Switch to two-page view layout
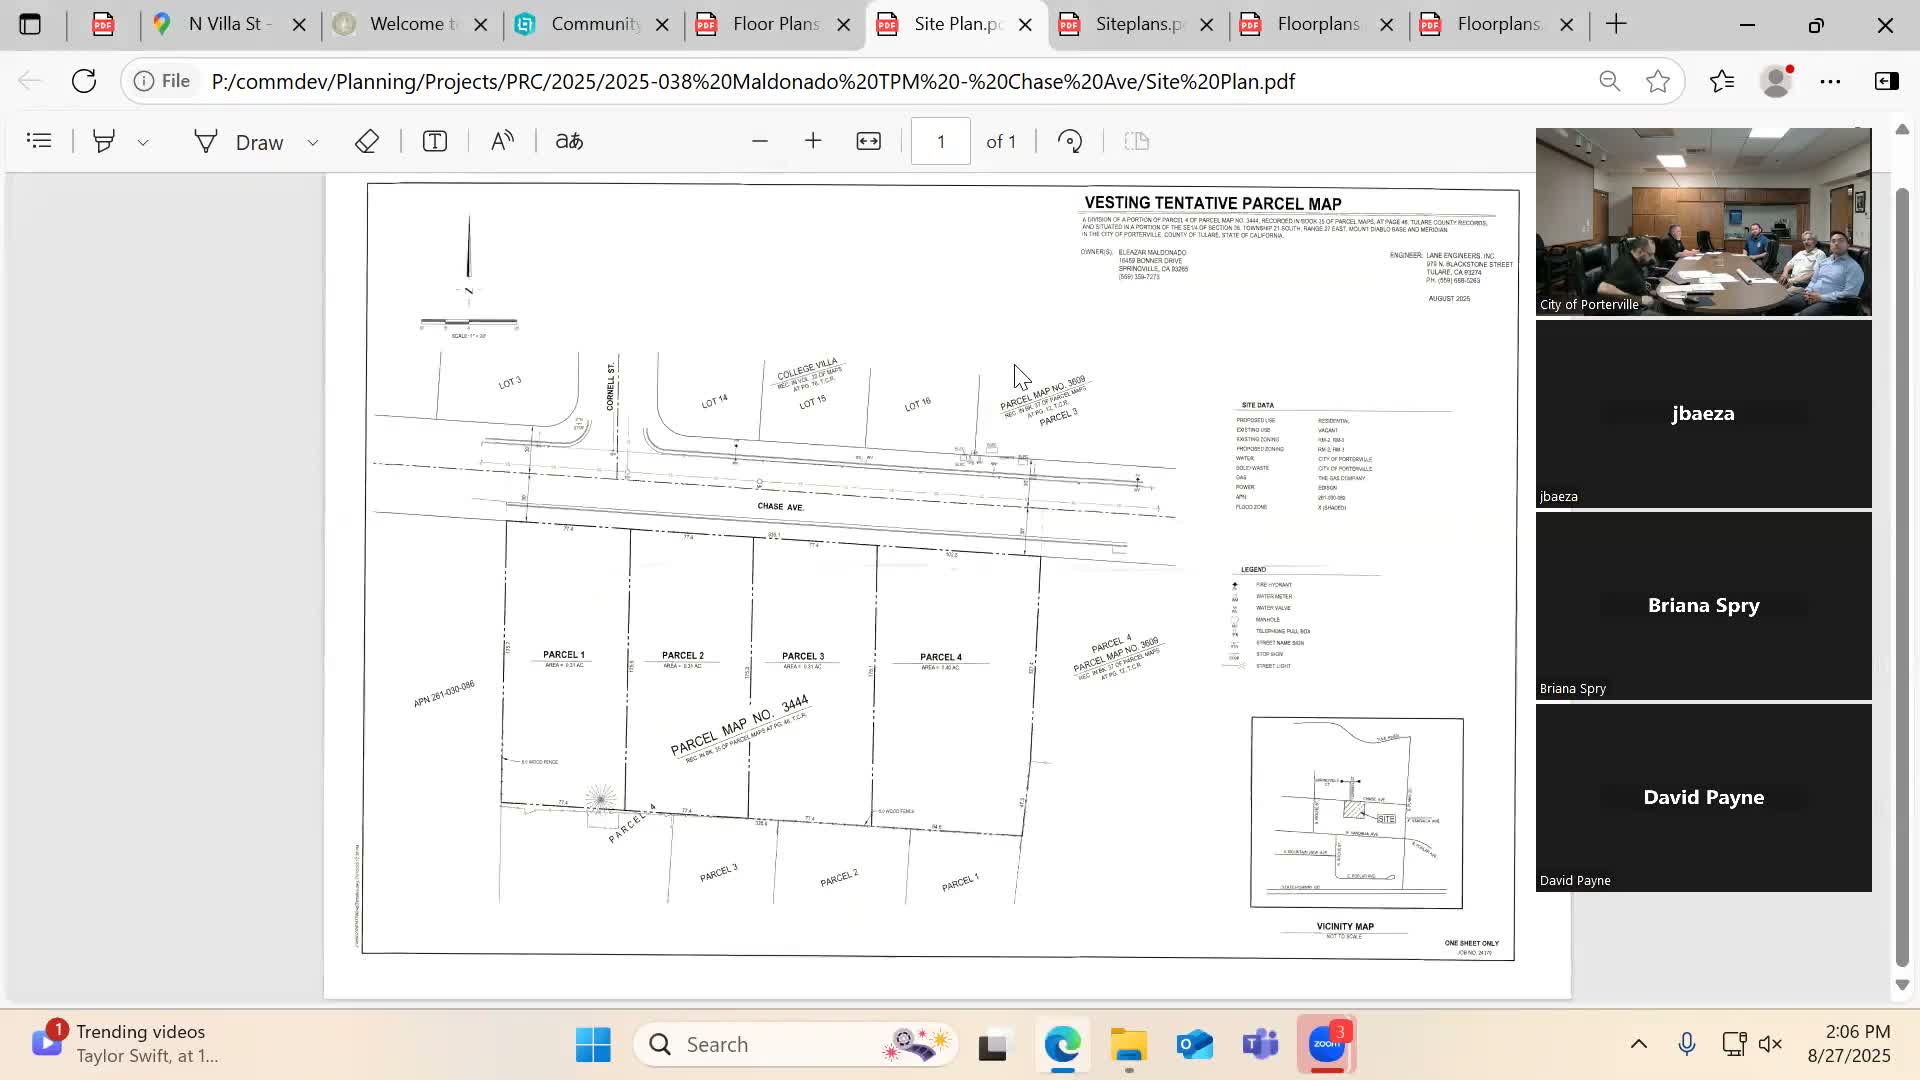This screenshot has width=1920, height=1080. pyautogui.click(x=1135, y=141)
